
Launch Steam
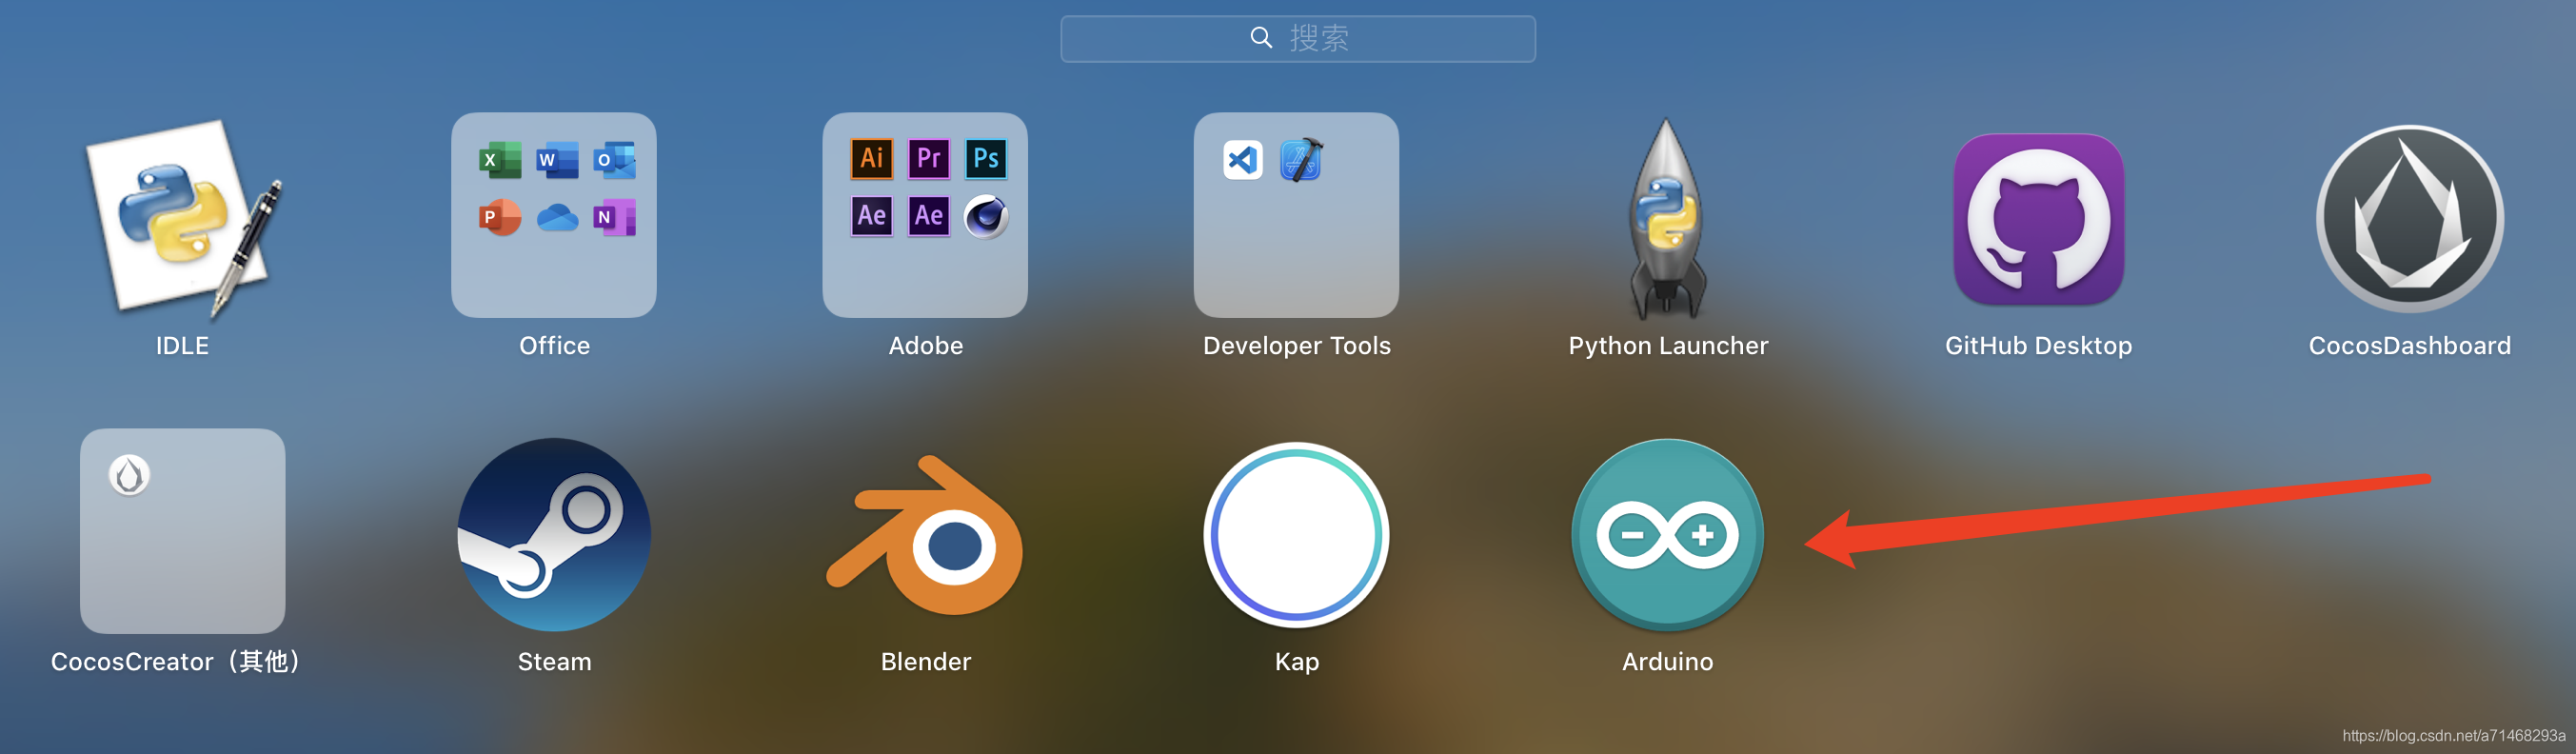pos(554,535)
